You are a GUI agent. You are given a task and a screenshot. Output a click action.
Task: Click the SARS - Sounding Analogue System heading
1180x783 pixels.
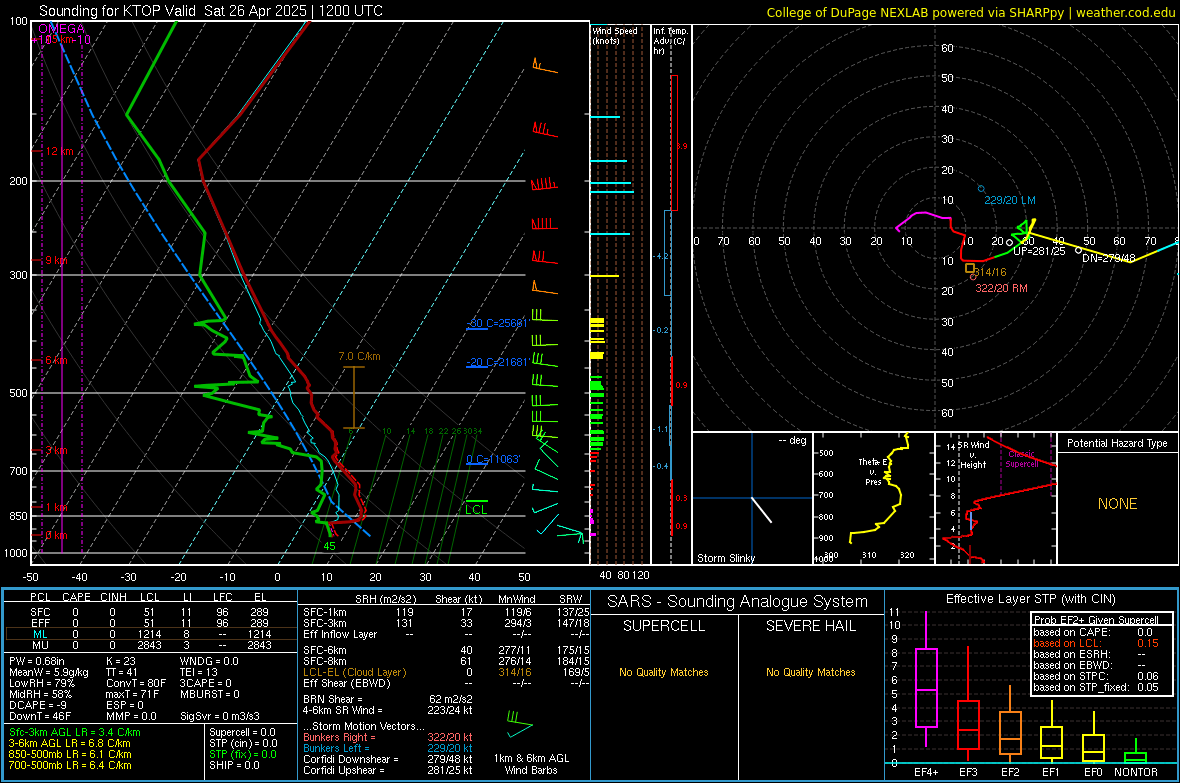click(x=738, y=602)
